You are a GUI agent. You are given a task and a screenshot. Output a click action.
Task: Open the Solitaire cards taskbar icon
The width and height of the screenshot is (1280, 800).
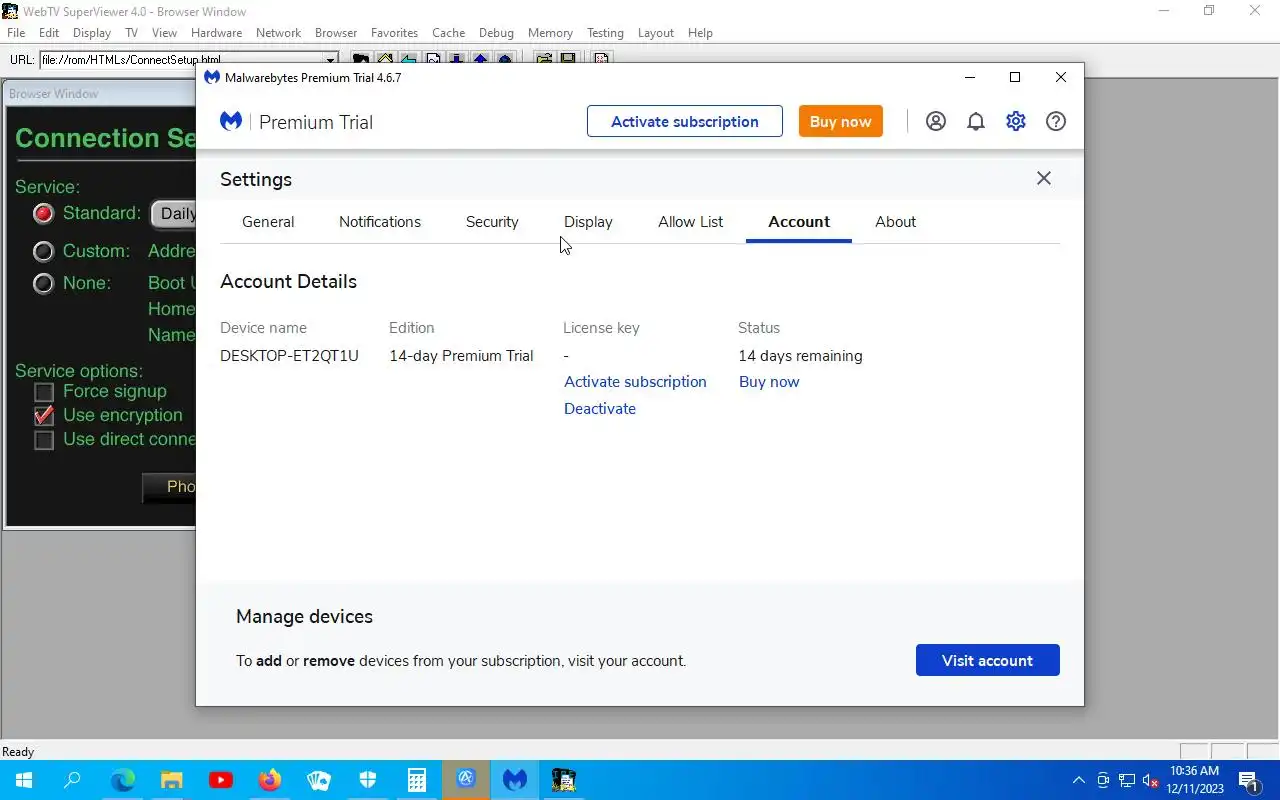[318, 780]
